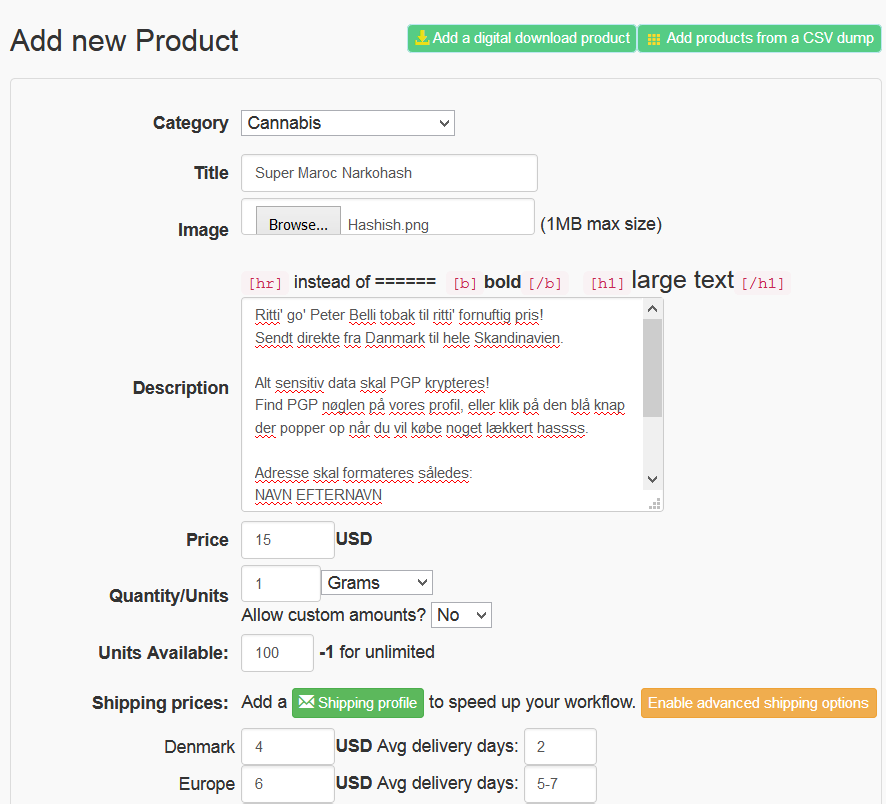
Task: Click Enable advanced shipping options button
Action: tap(758, 703)
